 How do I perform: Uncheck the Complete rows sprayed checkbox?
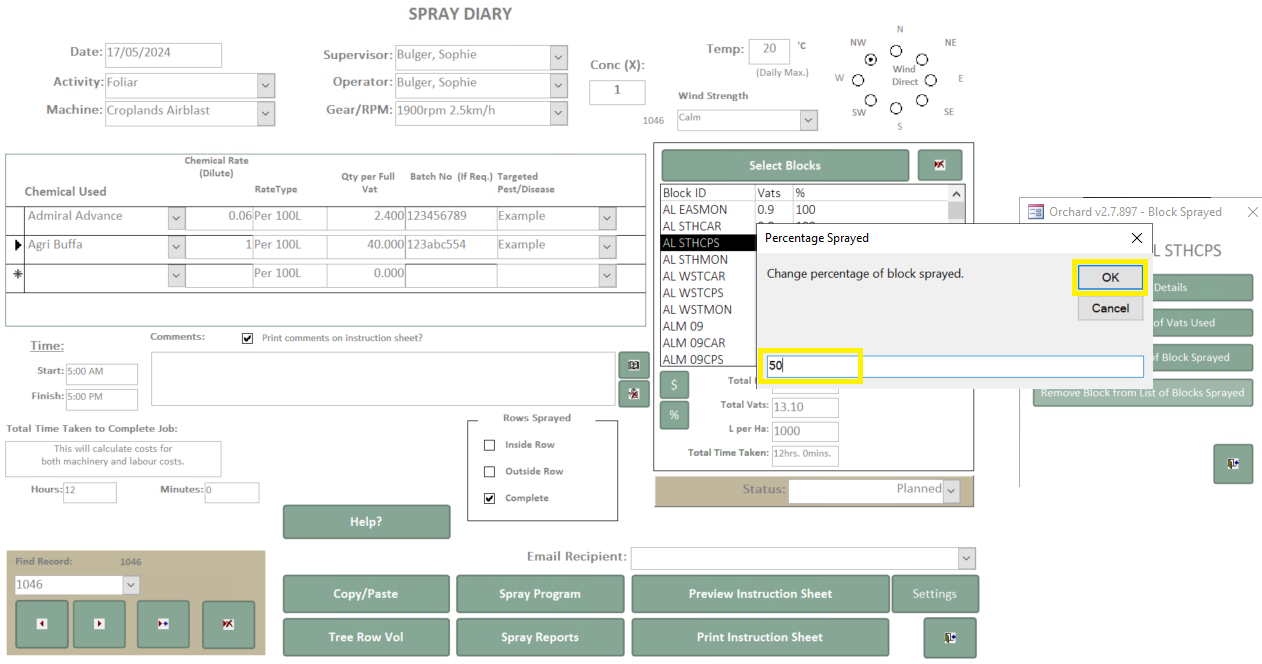click(489, 498)
